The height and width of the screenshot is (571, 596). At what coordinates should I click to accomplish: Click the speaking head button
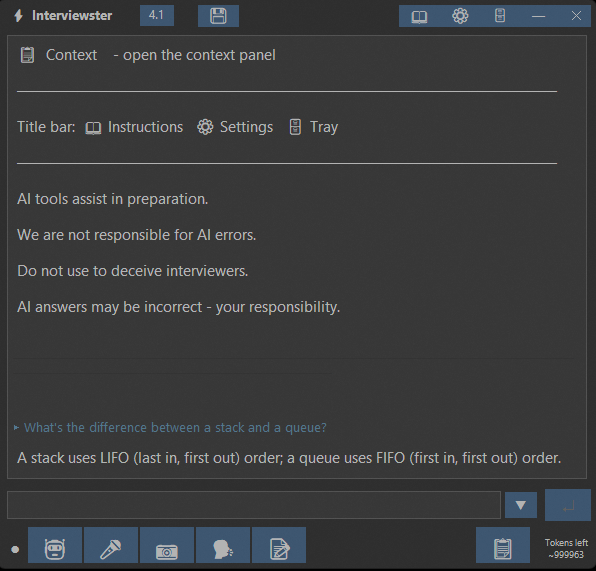(223, 545)
